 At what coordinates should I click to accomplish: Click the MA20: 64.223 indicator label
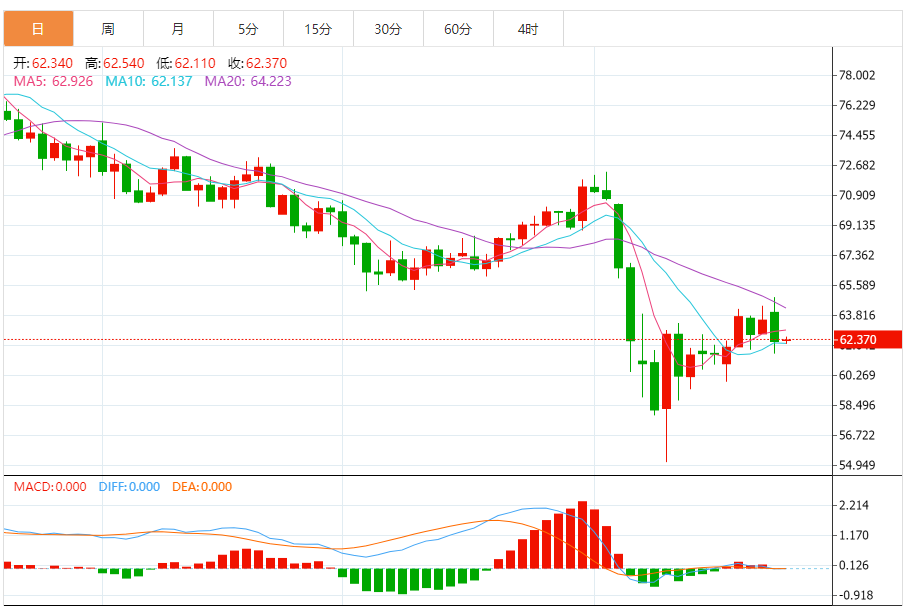click(248, 81)
